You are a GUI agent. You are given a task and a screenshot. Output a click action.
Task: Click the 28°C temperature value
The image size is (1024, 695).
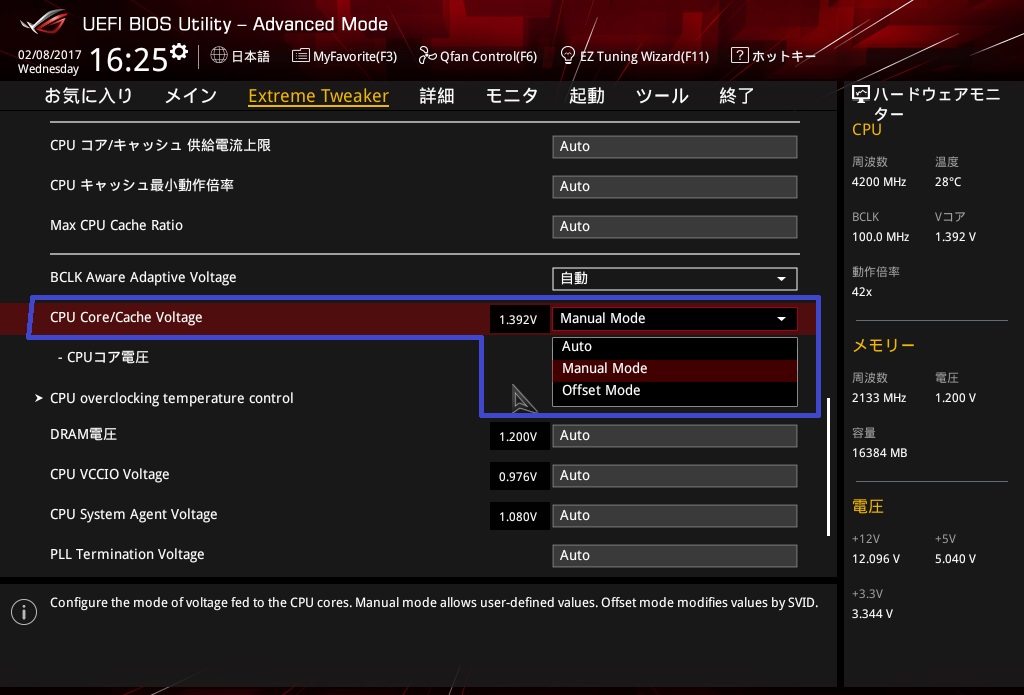[x=948, y=182]
